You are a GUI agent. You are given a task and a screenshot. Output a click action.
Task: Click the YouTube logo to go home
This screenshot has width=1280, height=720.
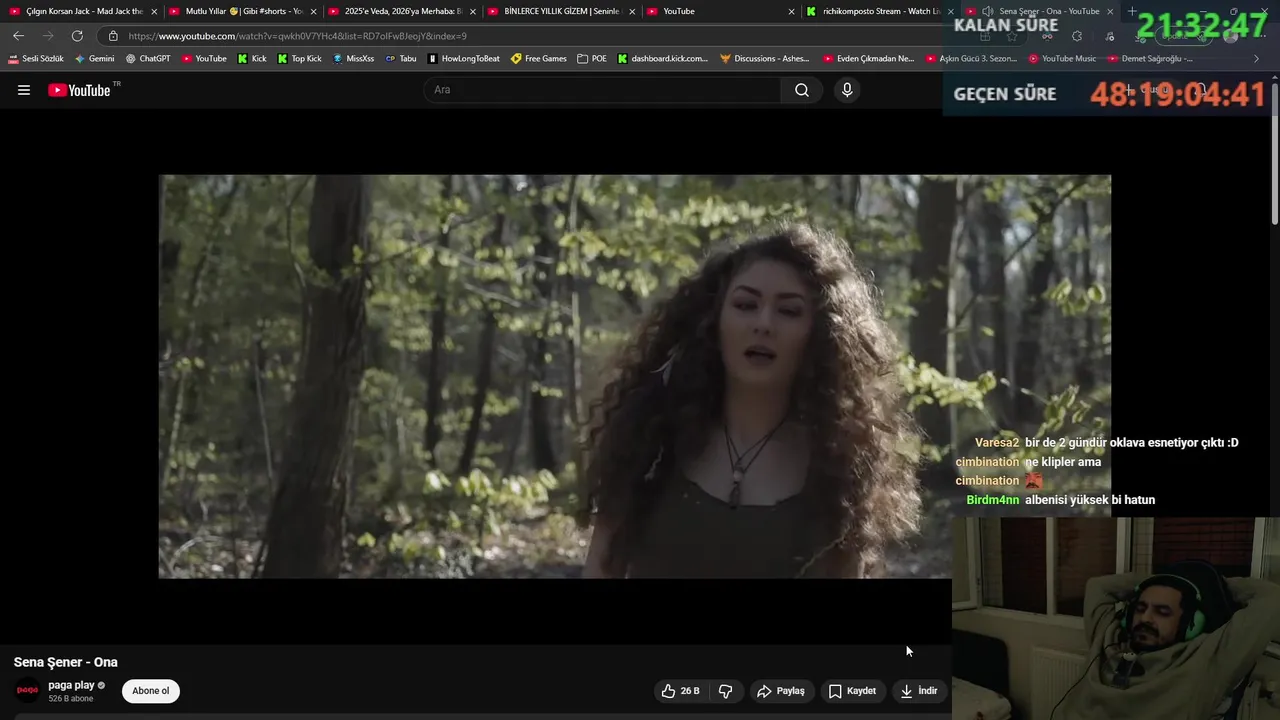point(80,90)
